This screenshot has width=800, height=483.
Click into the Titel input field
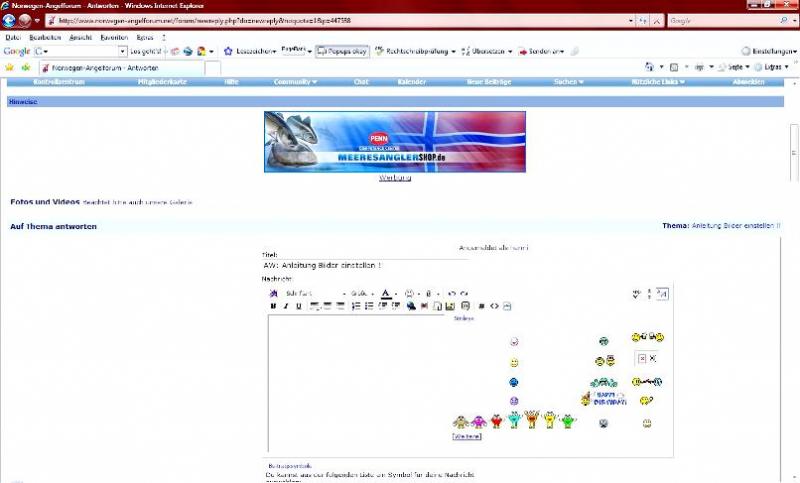(x=365, y=265)
